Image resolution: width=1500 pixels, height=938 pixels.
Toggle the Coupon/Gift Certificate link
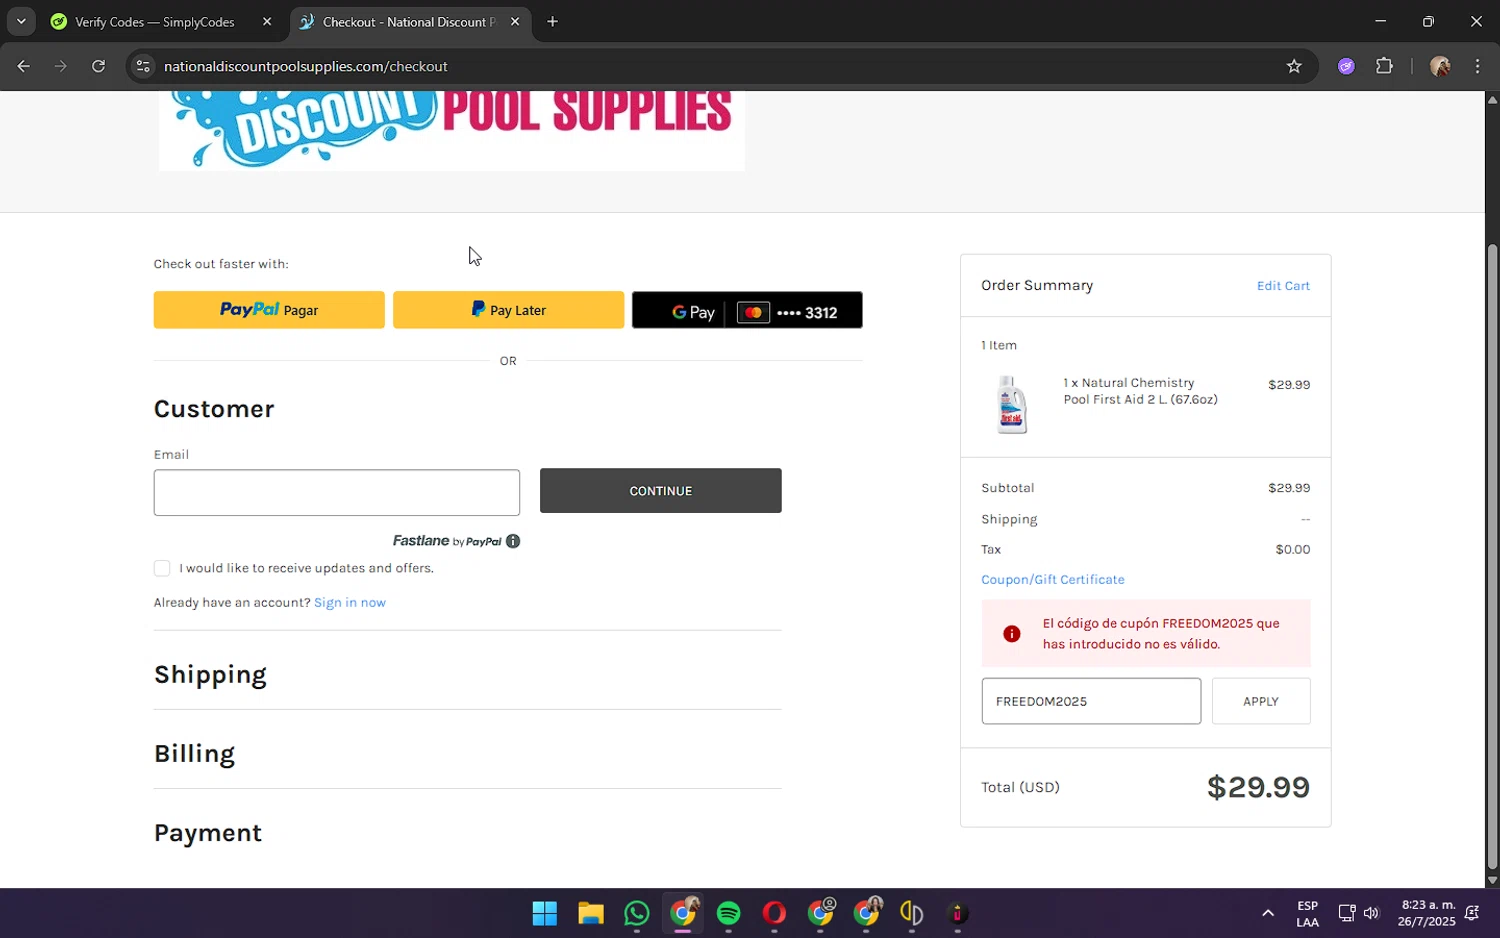coord(1053,580)
